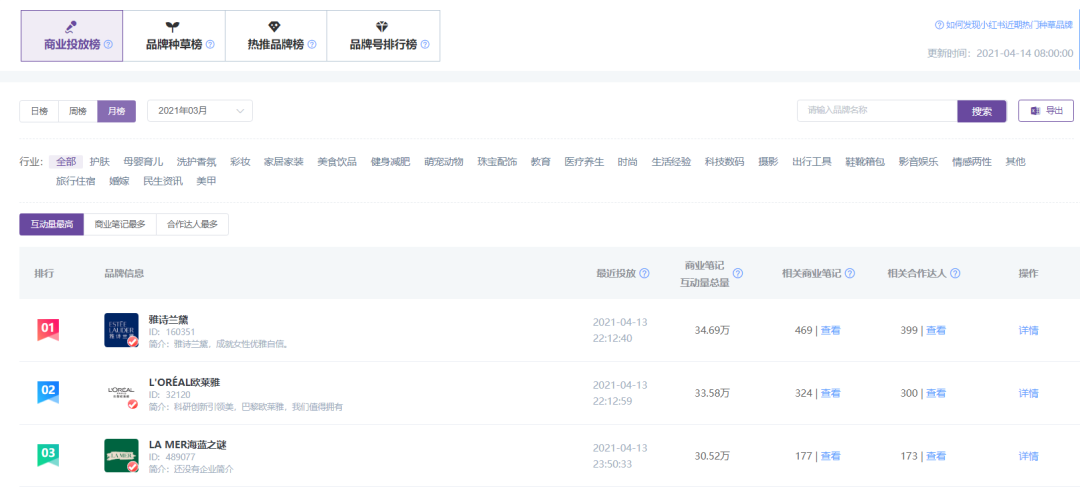Click diamond icon on 热推品牌榜 tab
This screenshot has height=489, width=1080.
275,26
